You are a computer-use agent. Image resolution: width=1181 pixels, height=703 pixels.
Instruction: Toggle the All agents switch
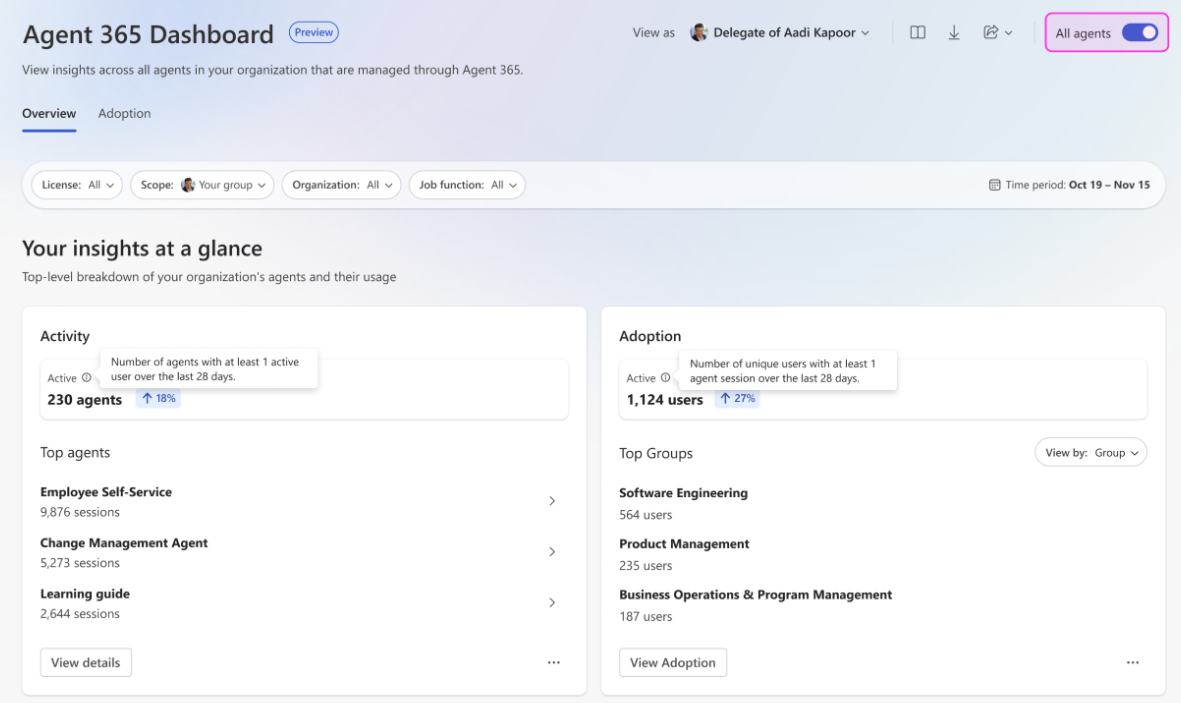pos(1140,32)
